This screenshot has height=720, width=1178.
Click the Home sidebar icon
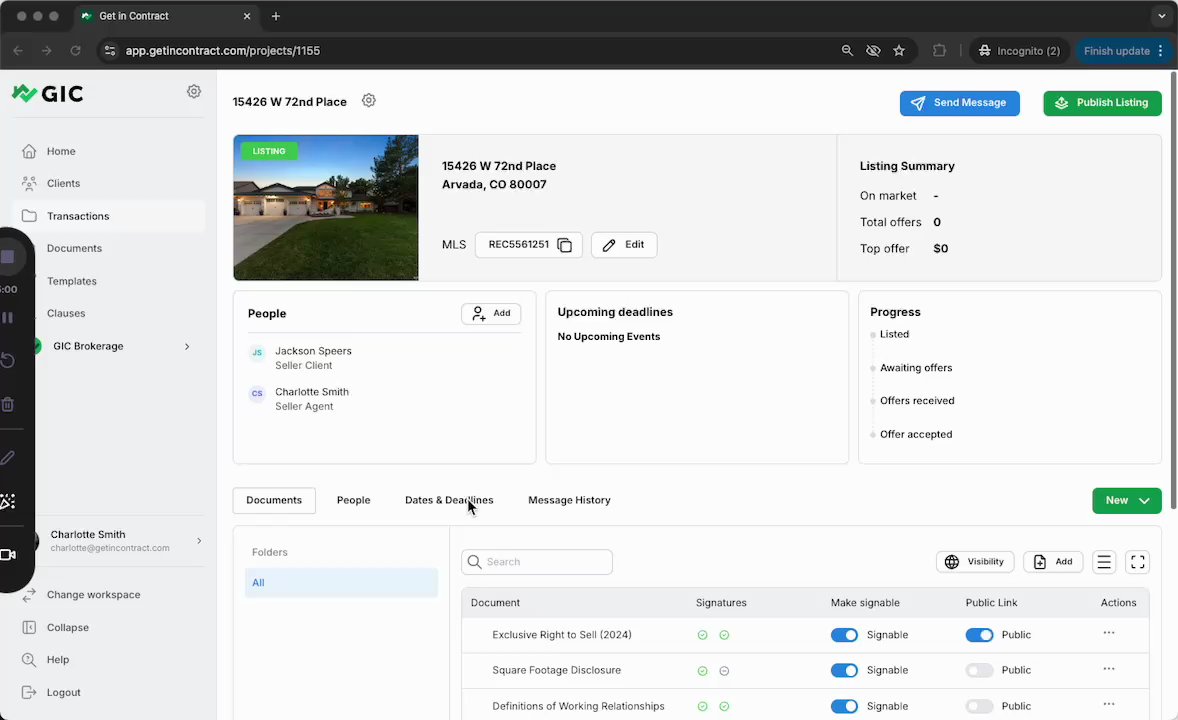coord(29,151)
